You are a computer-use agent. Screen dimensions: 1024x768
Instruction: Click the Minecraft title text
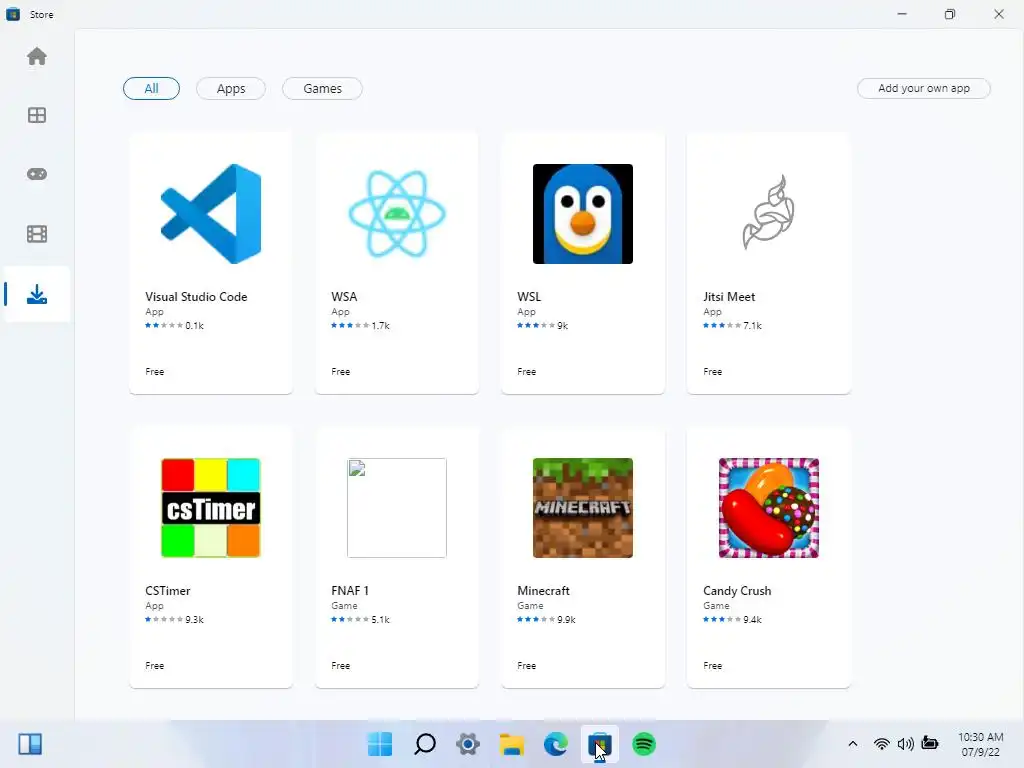tap(543, 590)
